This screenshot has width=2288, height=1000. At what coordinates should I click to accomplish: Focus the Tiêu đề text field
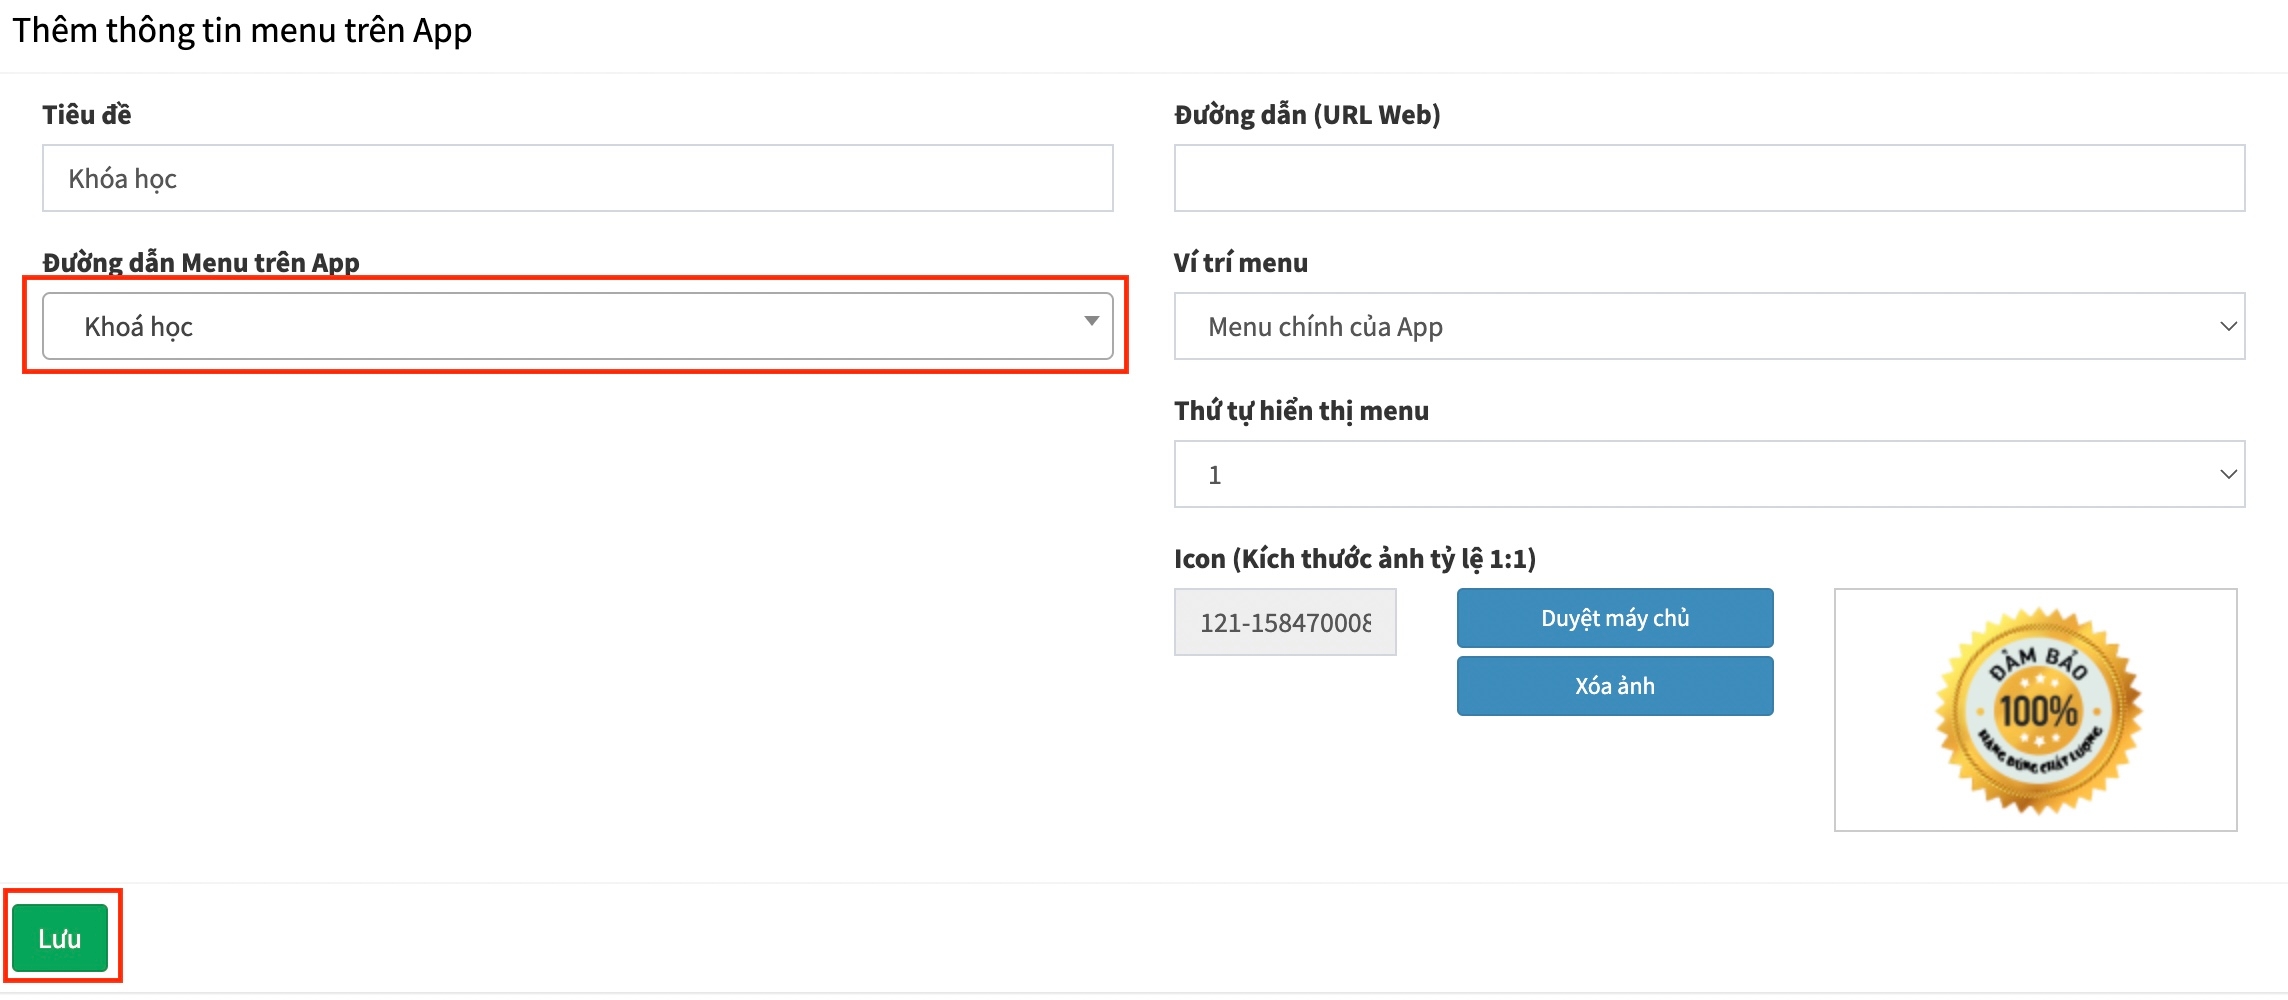576,178
